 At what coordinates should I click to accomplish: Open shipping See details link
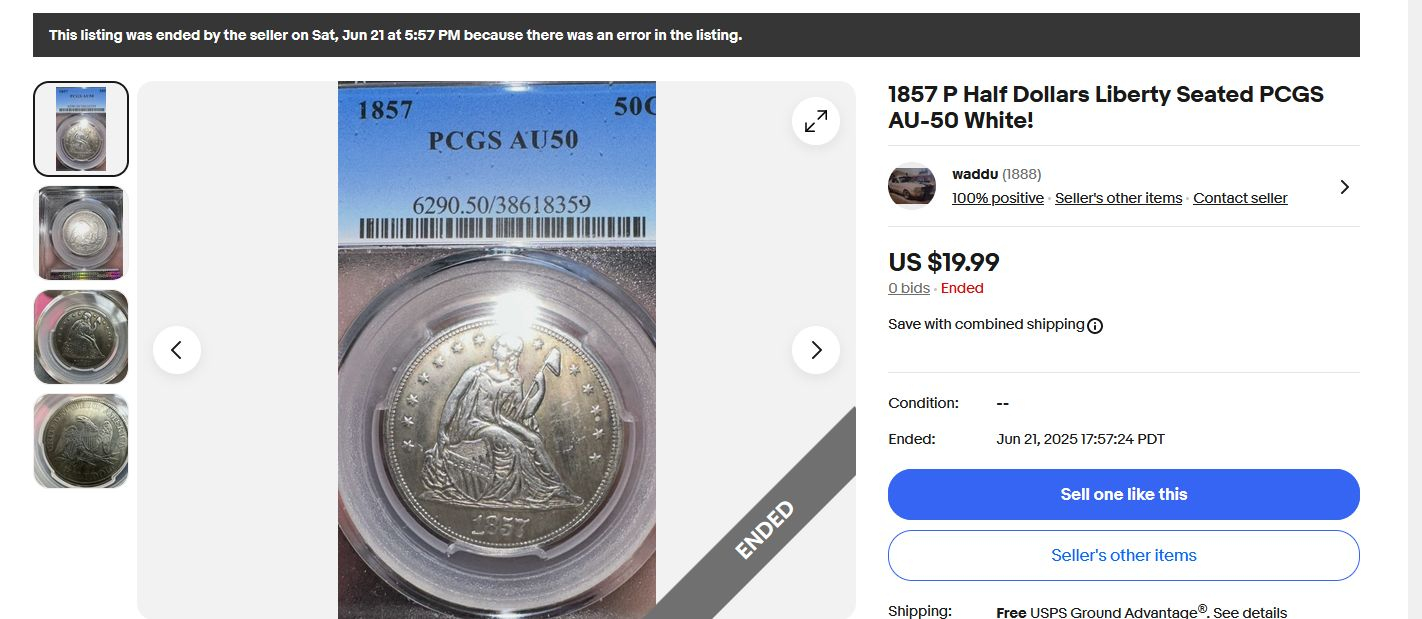coord(1250,612)
